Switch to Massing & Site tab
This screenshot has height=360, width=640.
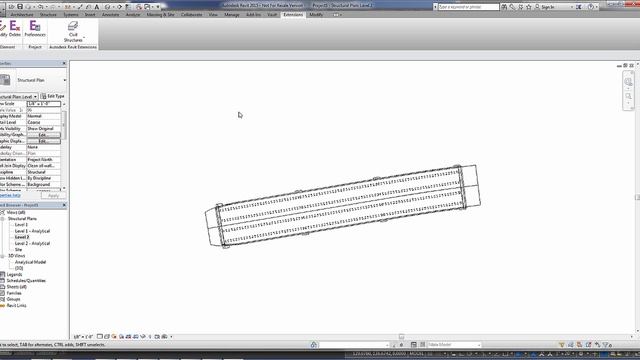[160, 15]
